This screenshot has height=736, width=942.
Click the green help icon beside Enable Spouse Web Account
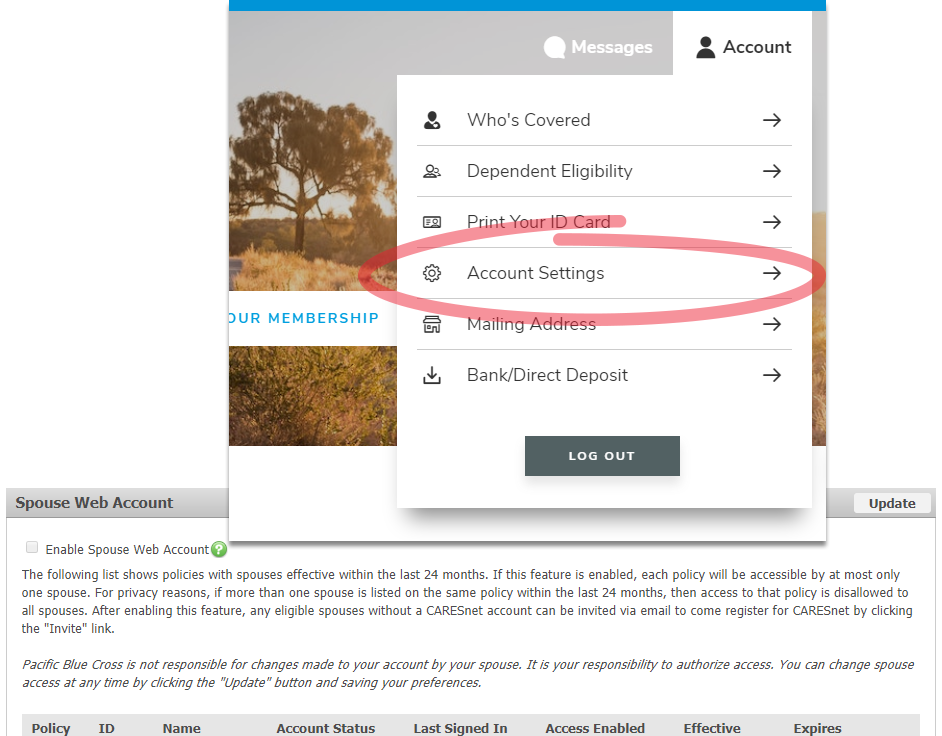click(x=219, y=549)
